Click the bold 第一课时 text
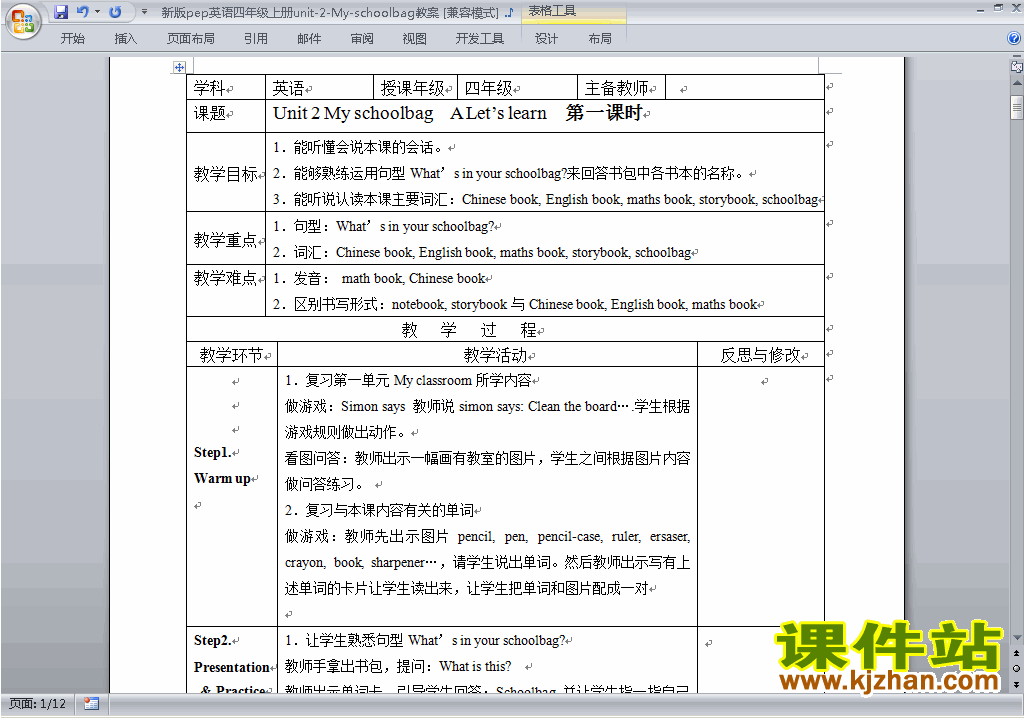Image resolution: width=1024 pixels, height=718 pixels. (x=604, y=112)
